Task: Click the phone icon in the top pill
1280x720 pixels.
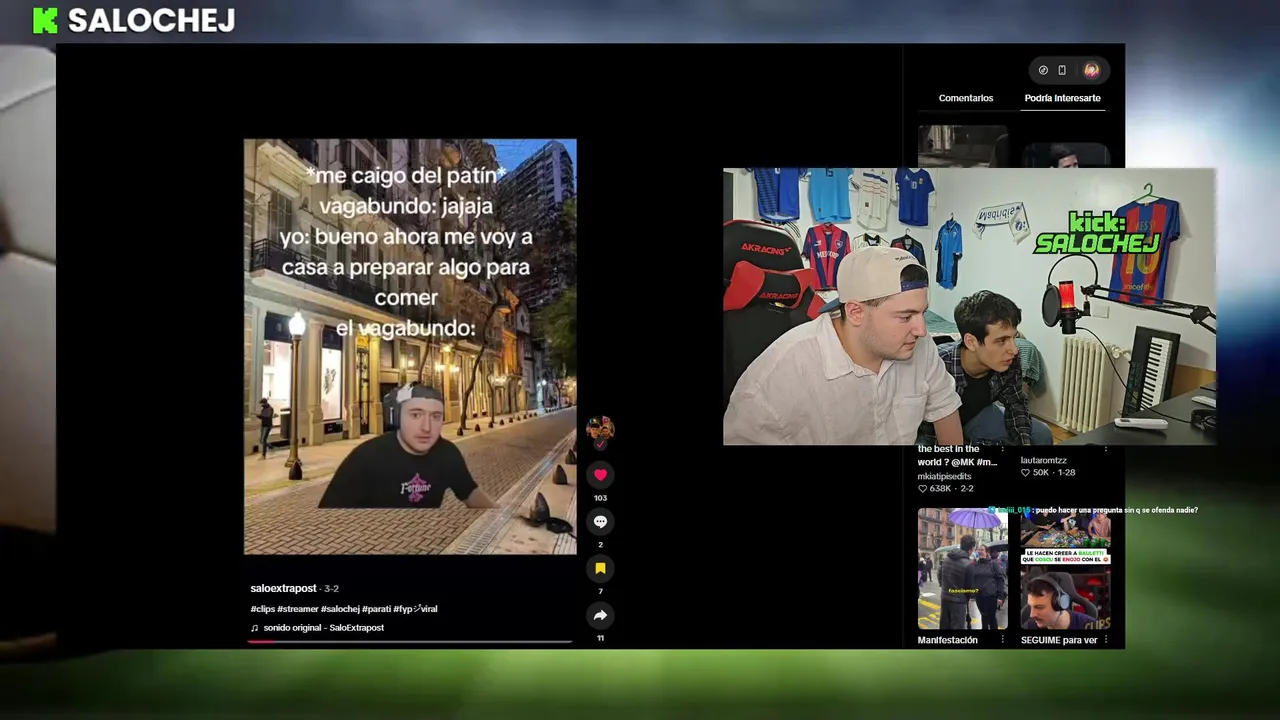Action: (x=1062, y=70)
